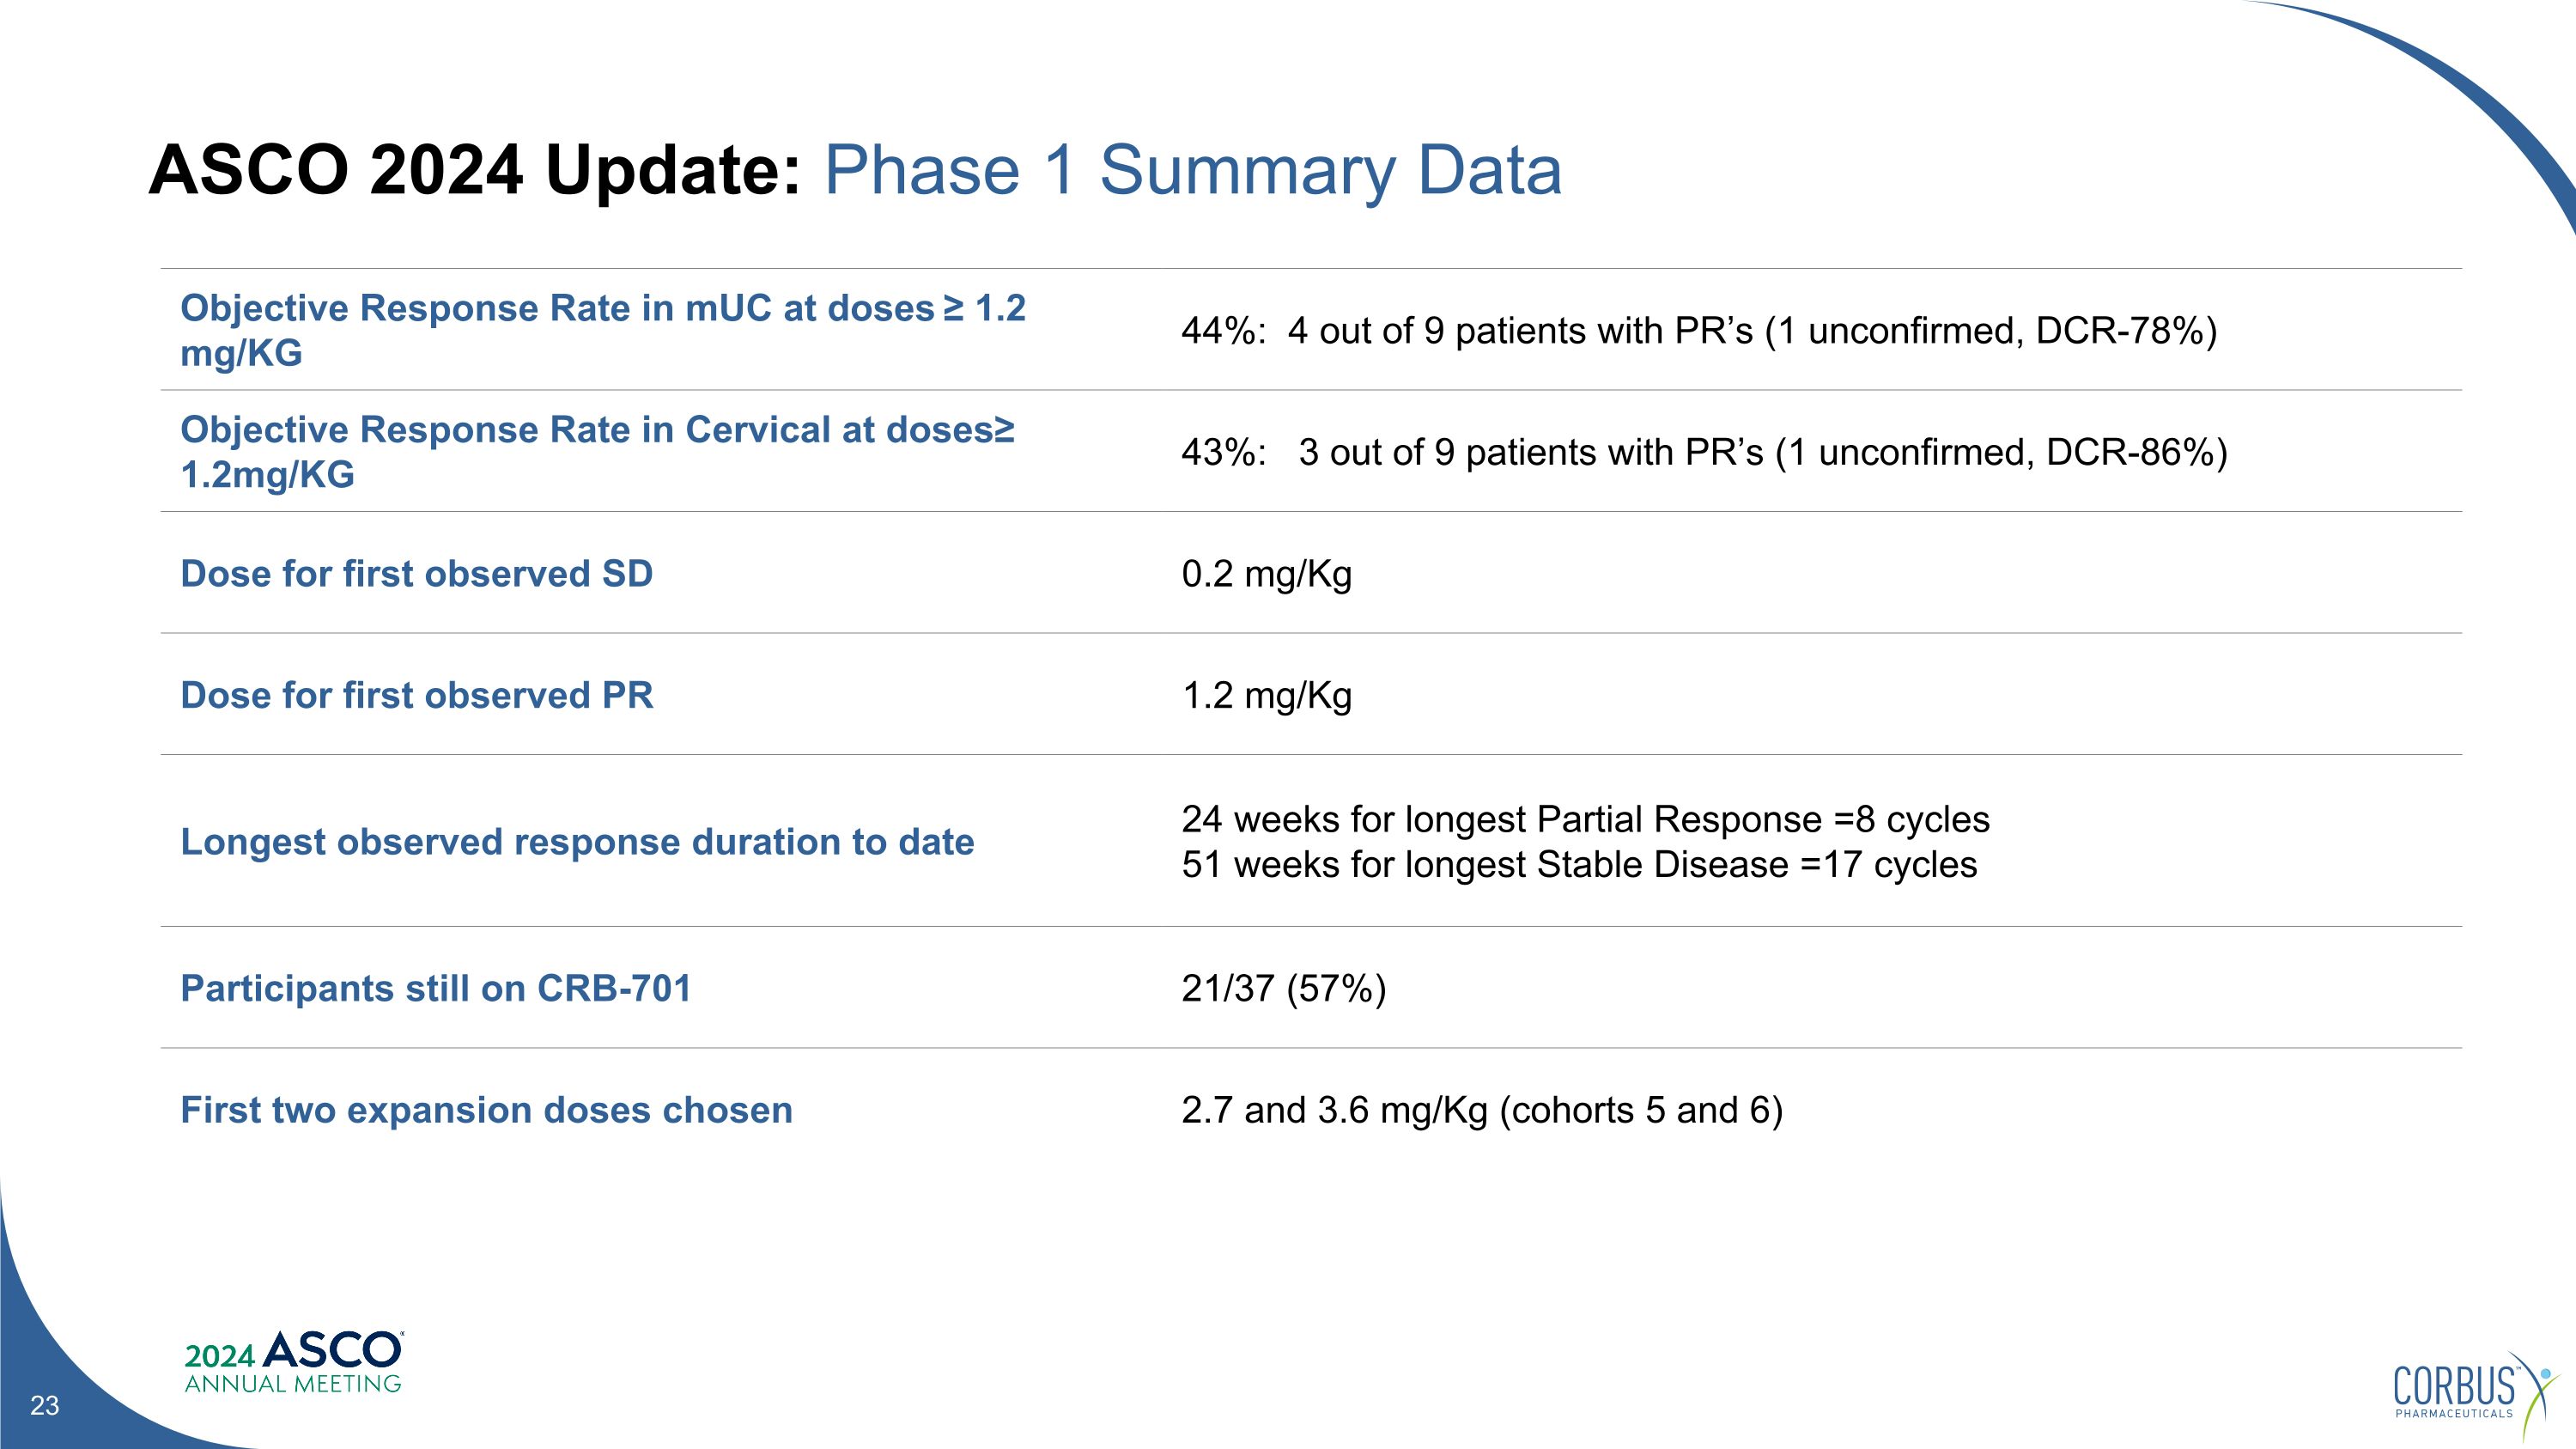Click '2.7 and 3.6 mg/Kg' cohorts text
This screenshot has height=1449, width=2576.
coord(1481,1111)
